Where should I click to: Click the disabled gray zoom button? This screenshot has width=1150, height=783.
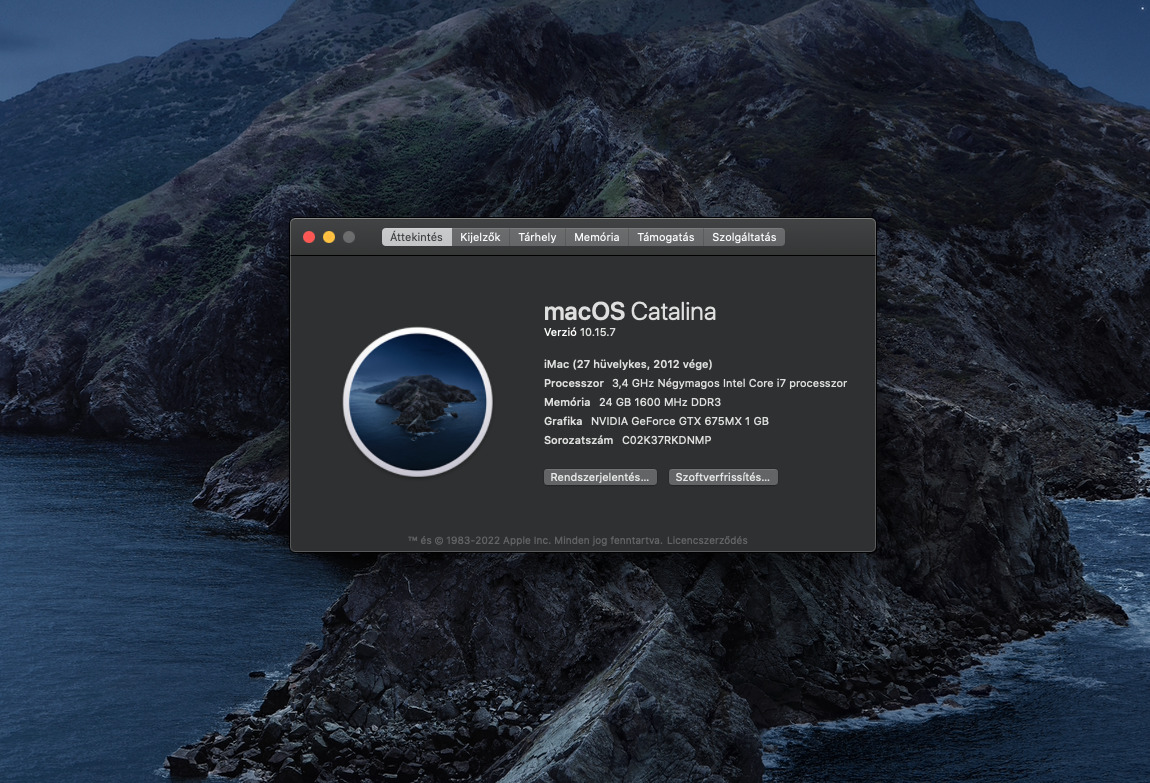349,237
